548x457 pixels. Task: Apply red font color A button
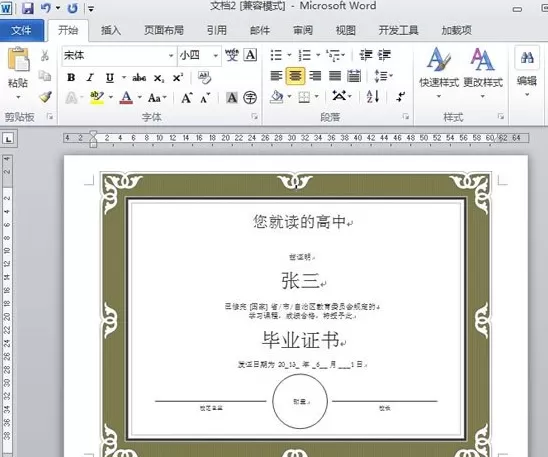pos(126,97)
